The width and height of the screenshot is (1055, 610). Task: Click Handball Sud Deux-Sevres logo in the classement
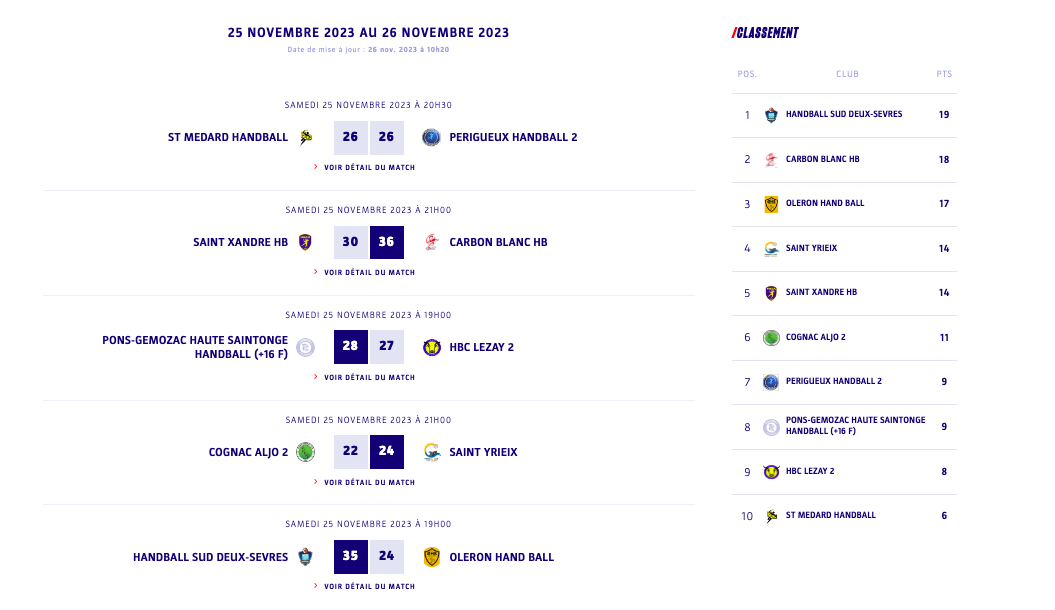tap(771, 115)
